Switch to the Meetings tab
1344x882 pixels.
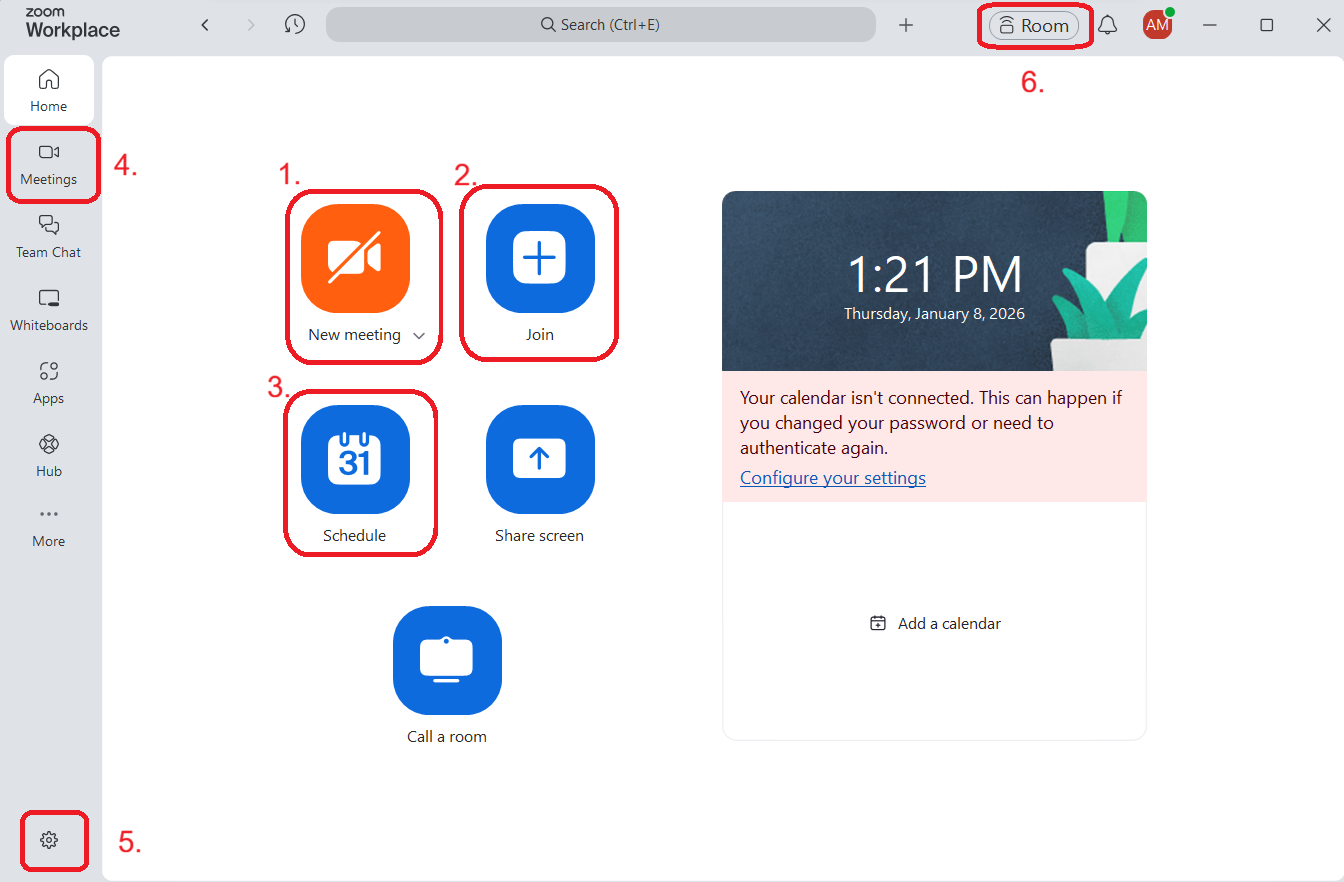point(49,164)
